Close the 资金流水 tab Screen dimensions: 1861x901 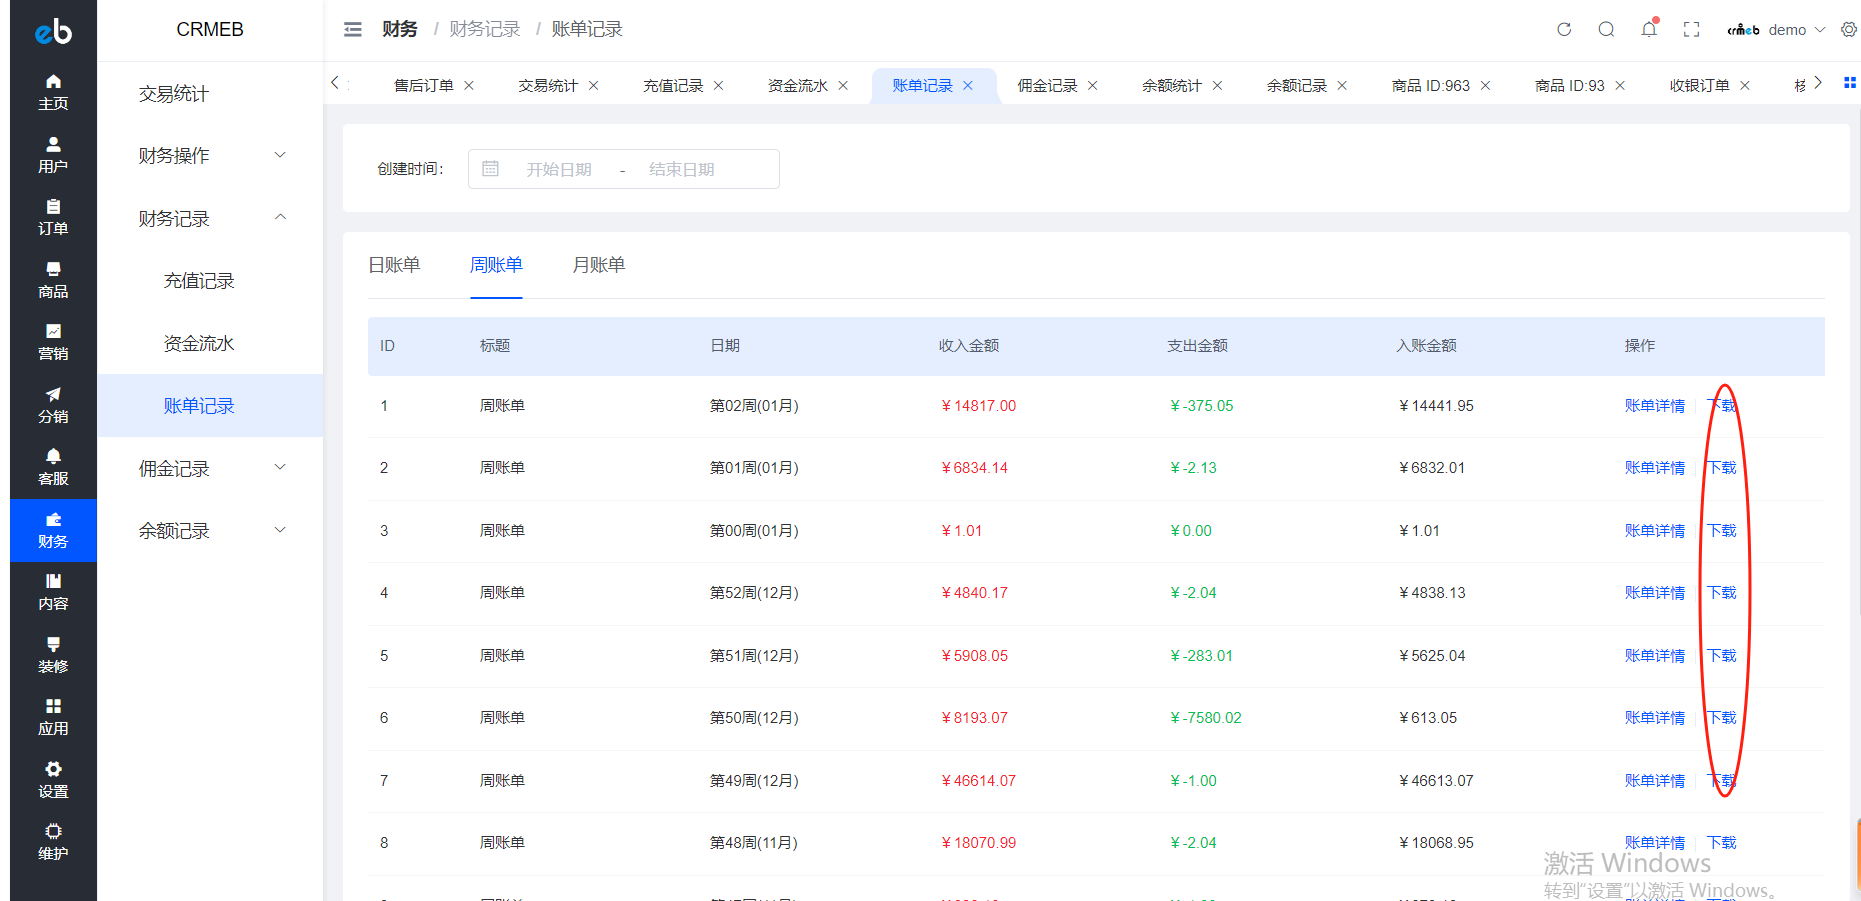click(x=843, y=86)
